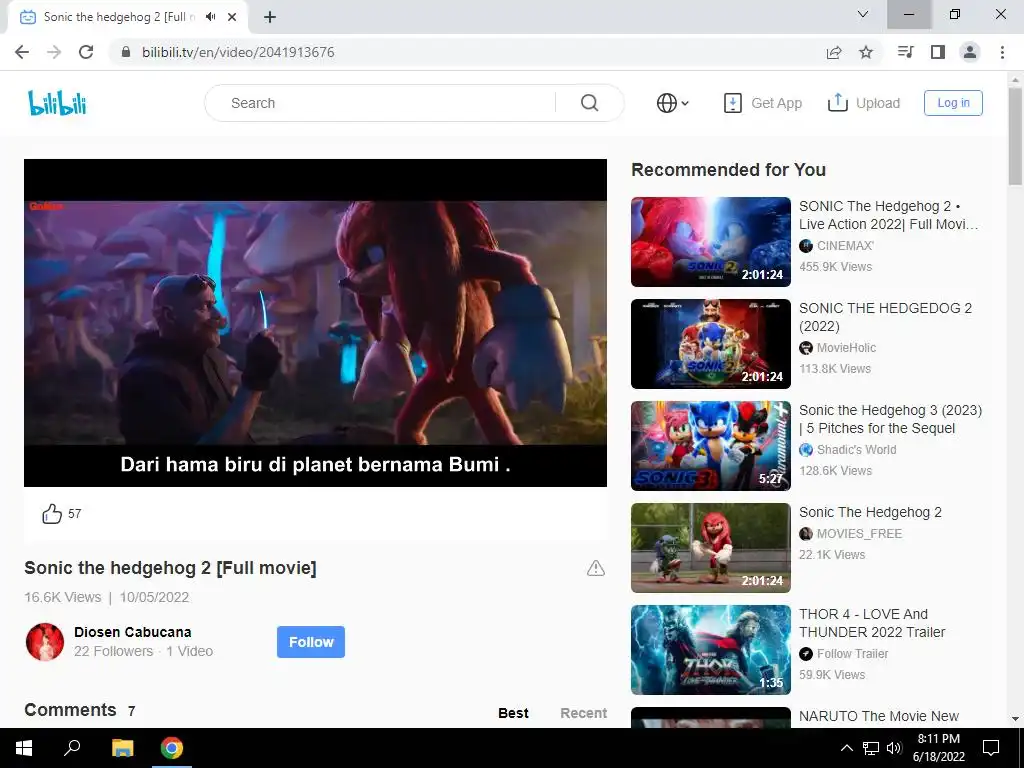Sort comments by Best
The height and width of the screenshot is (768, 1024).
click(x=513, y=713)
